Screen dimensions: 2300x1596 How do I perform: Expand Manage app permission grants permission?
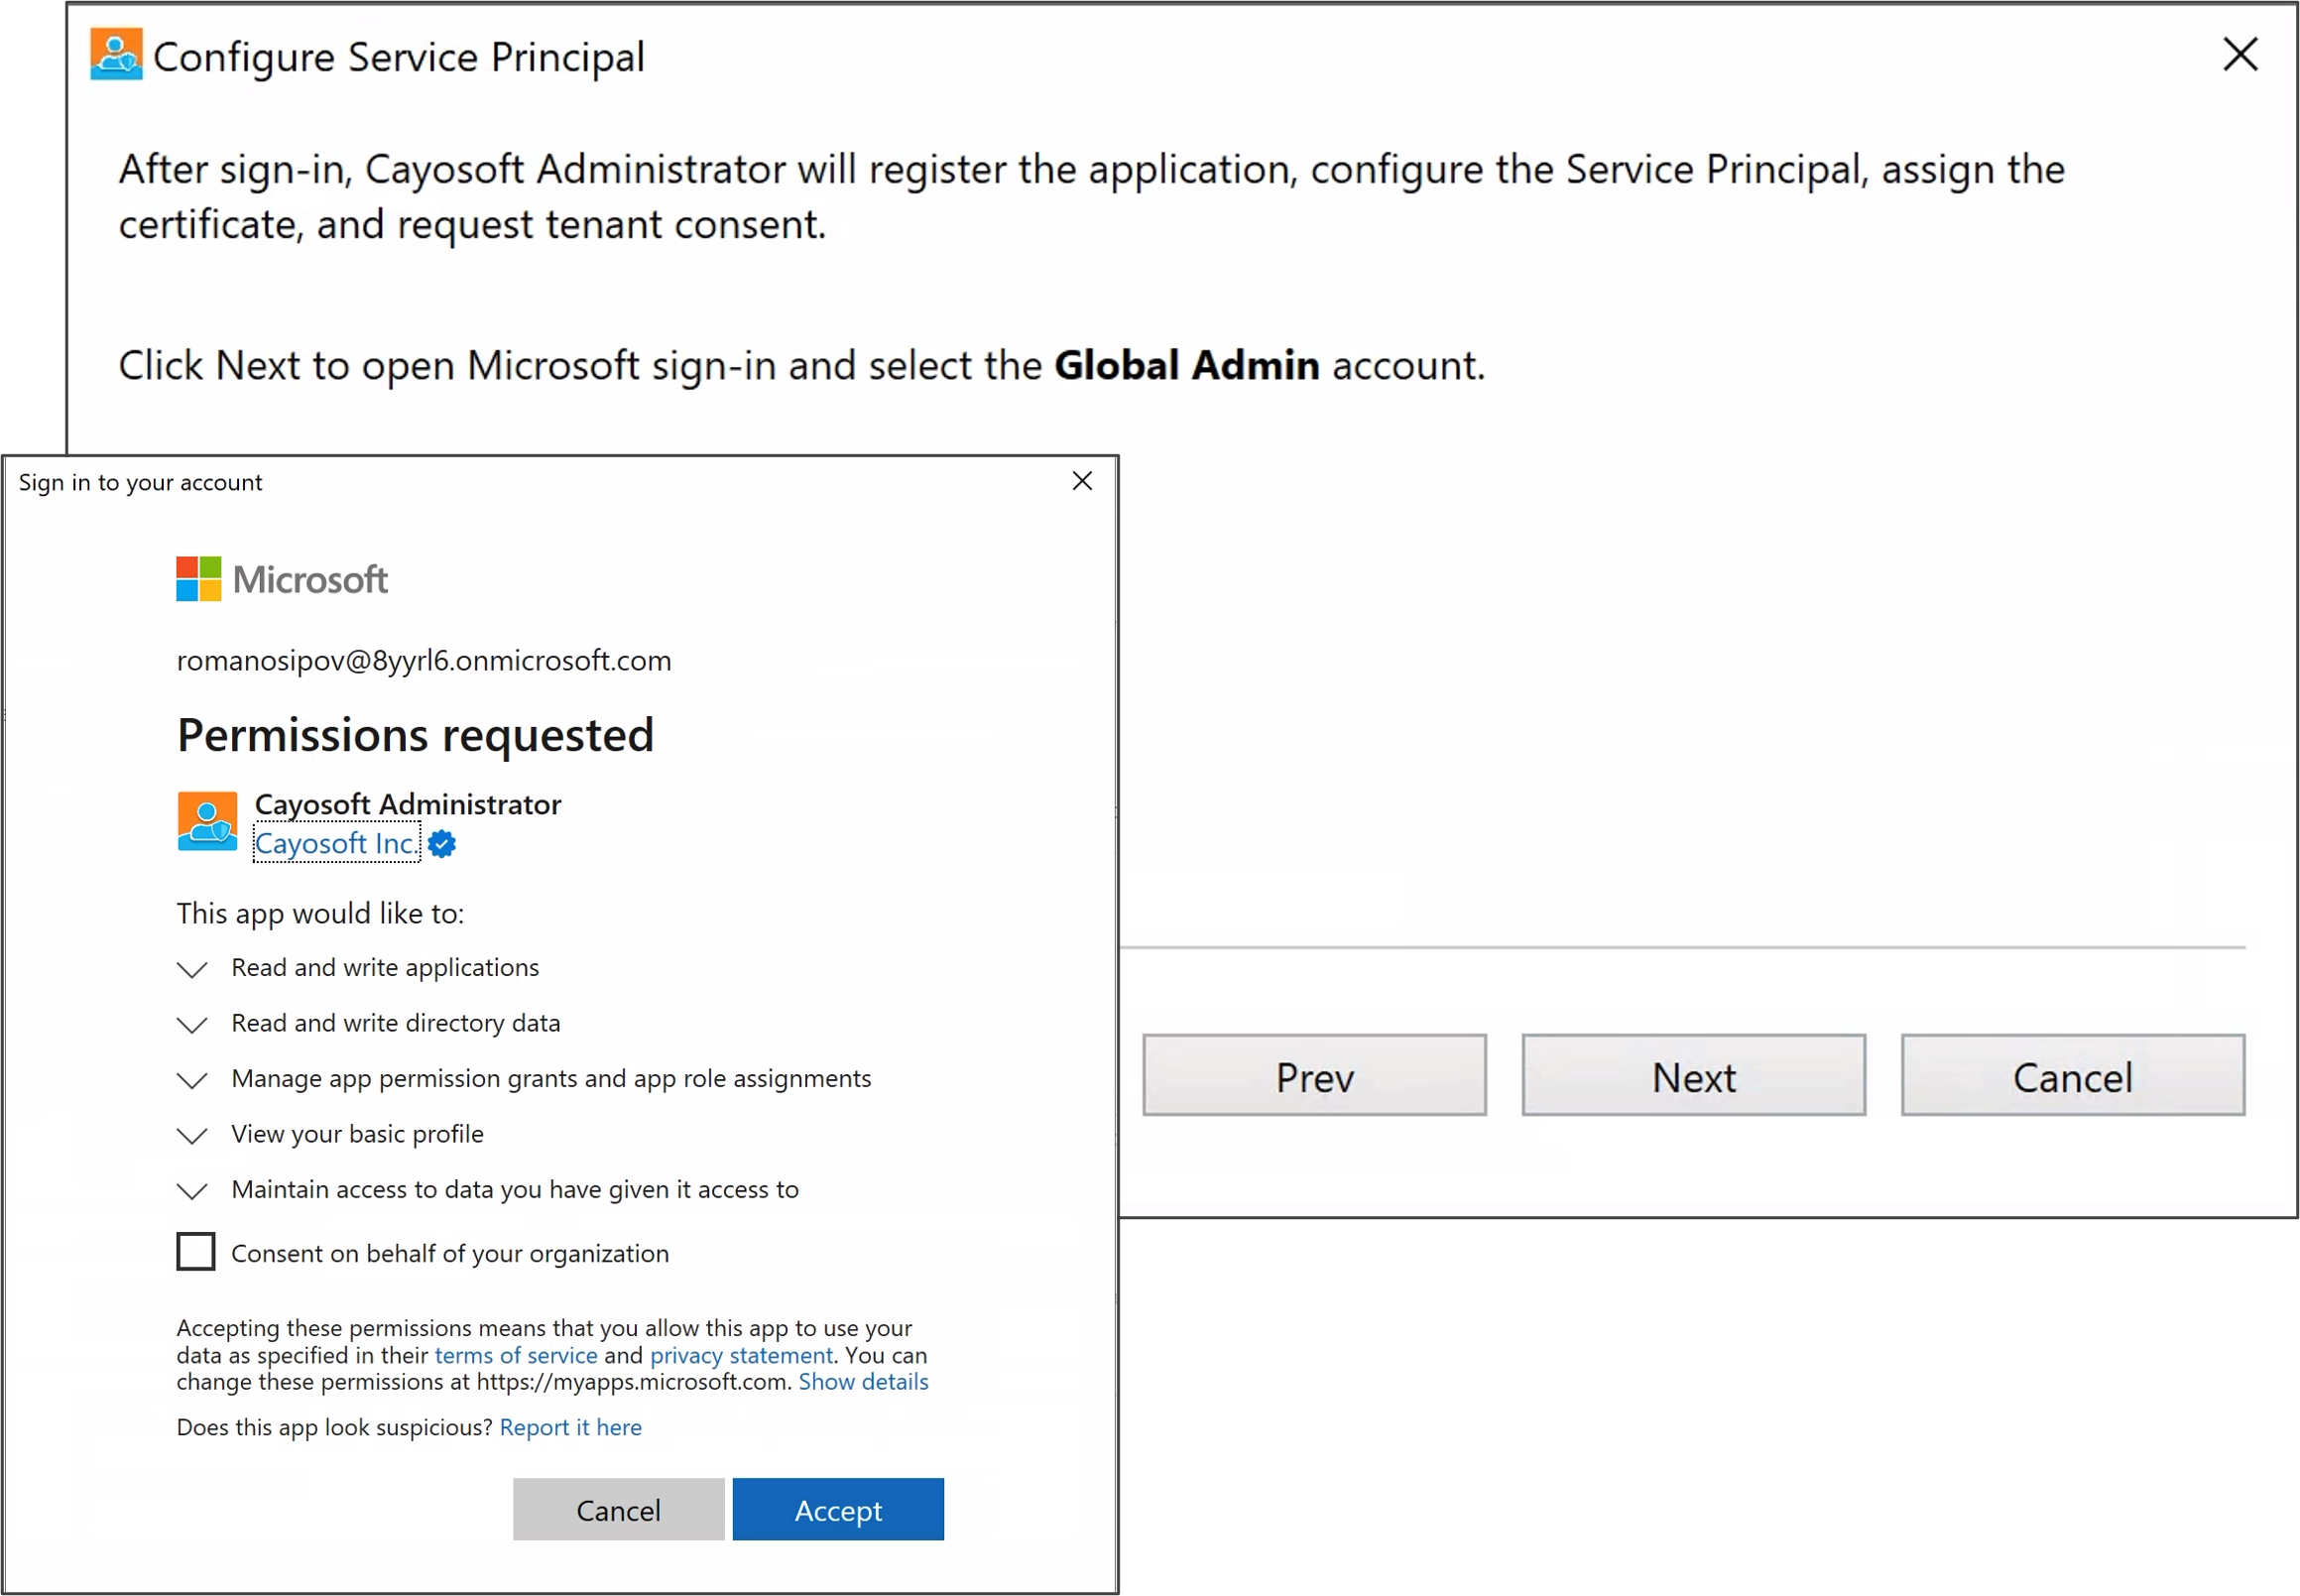[192, 1079]
